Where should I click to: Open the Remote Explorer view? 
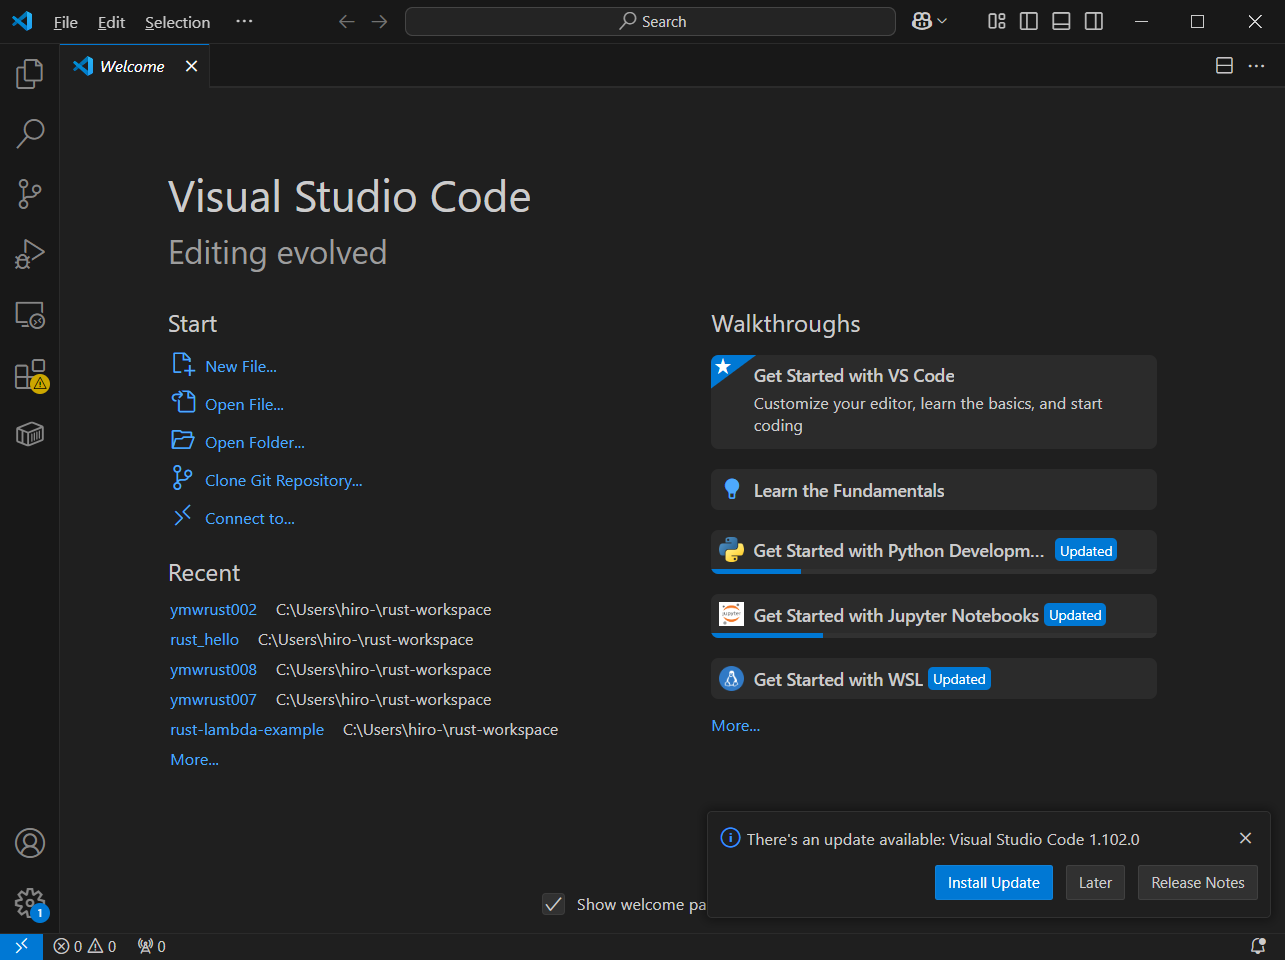30,315
